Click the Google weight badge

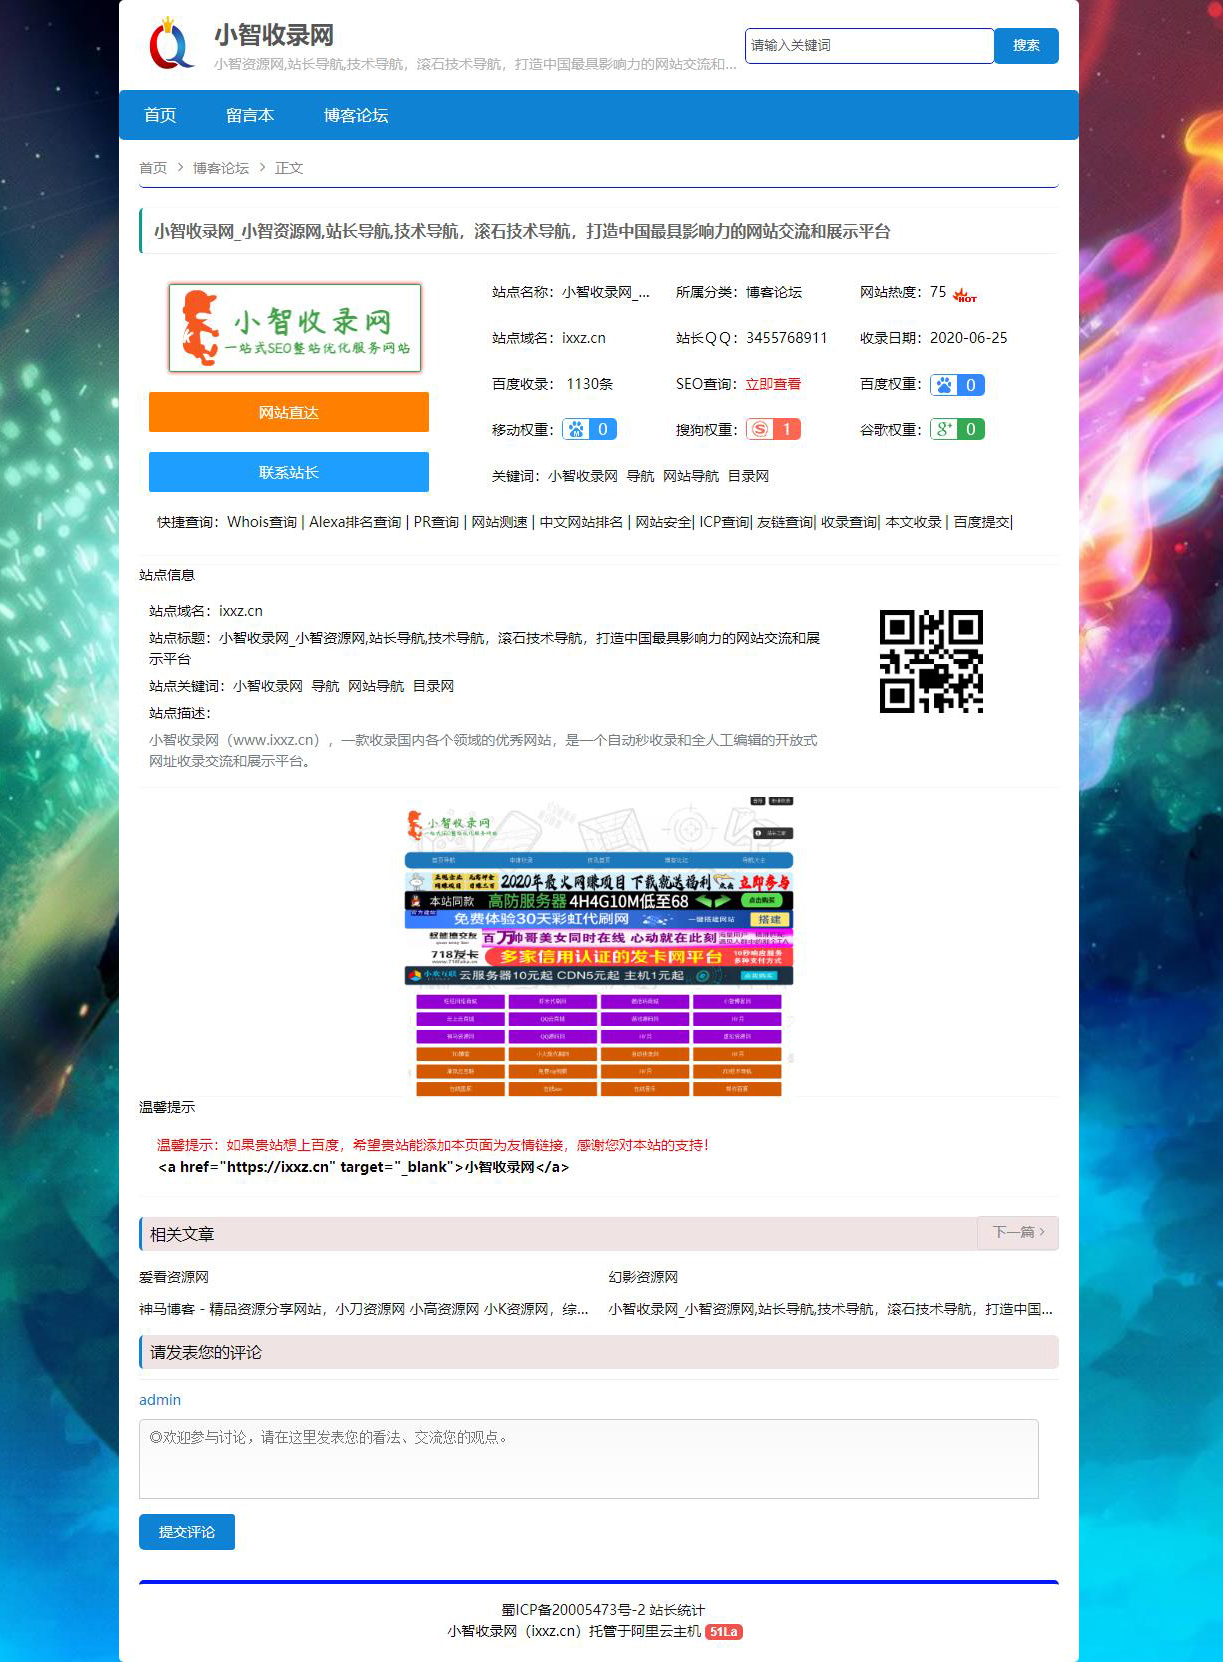point(957,429)
